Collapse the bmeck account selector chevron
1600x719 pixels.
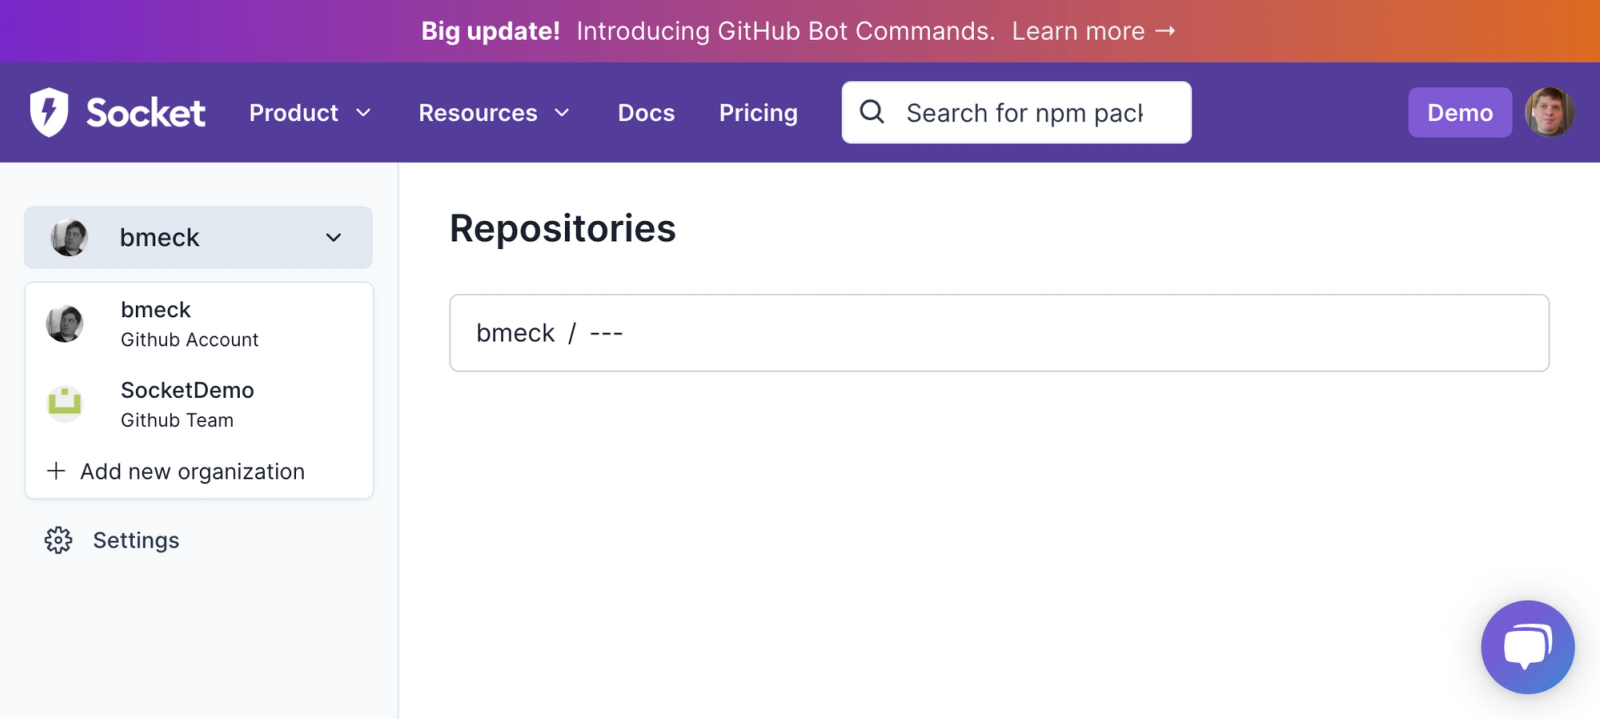point(334,238)
